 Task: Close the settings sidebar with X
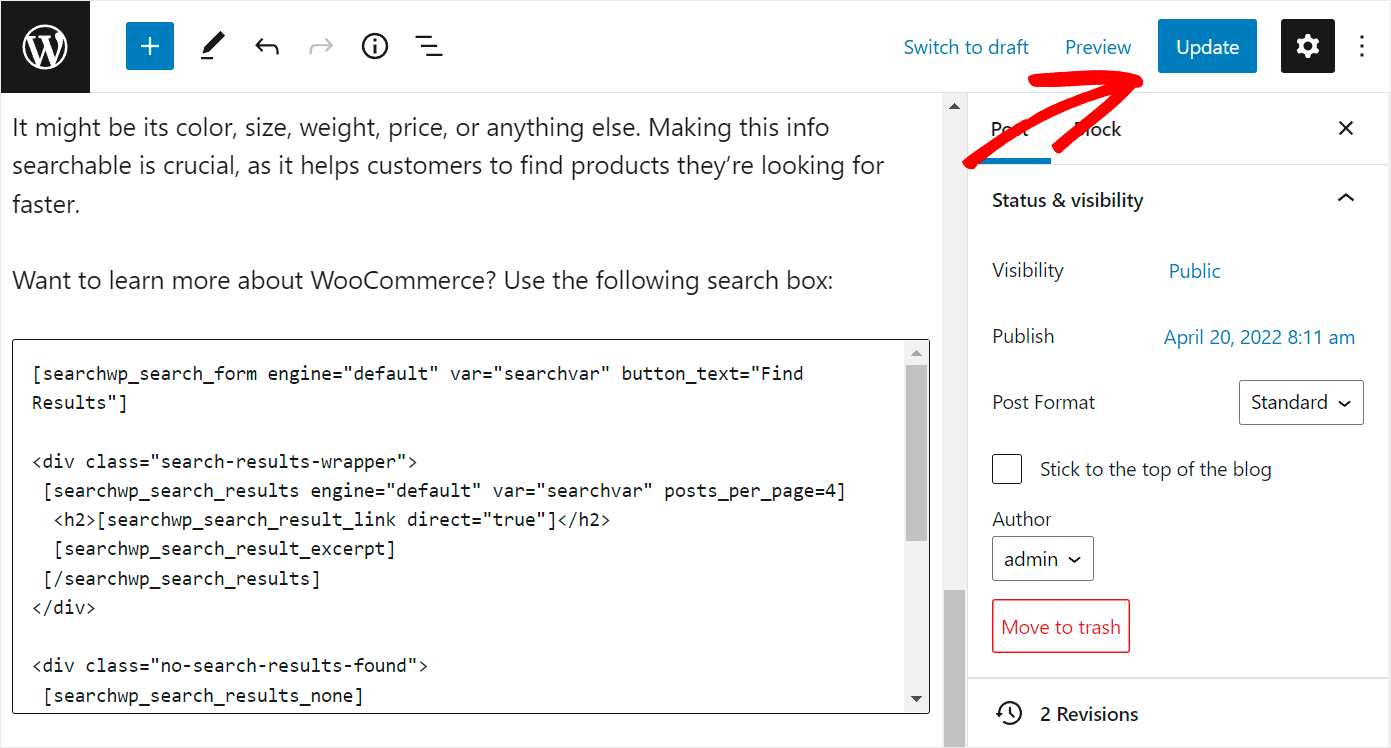coord(1346,128)
